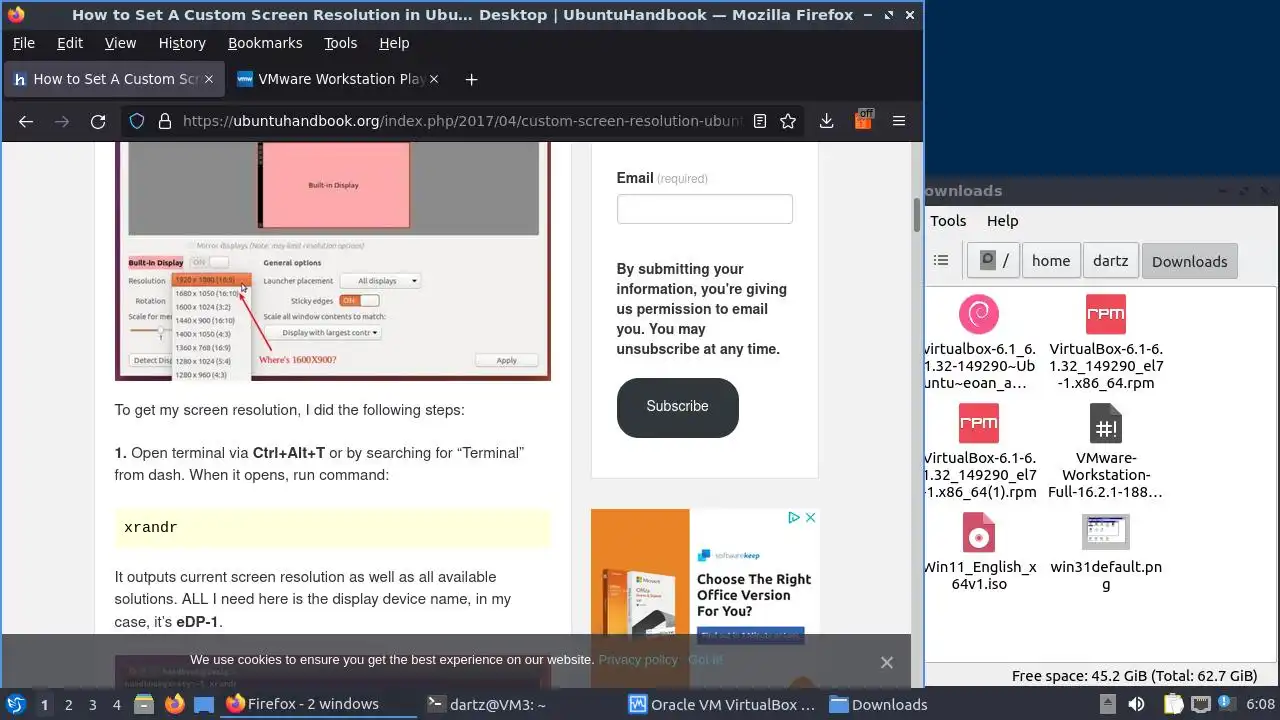Toggle reader view in address bar
Screen dimensions: 1280x720
click(x=760, y=121)
